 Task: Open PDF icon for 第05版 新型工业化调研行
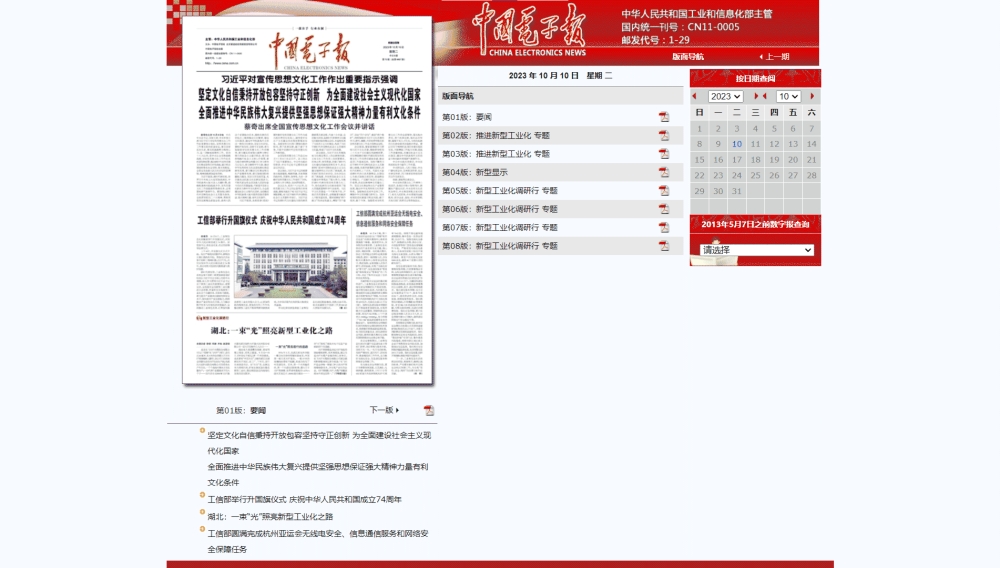coord(664,191)
